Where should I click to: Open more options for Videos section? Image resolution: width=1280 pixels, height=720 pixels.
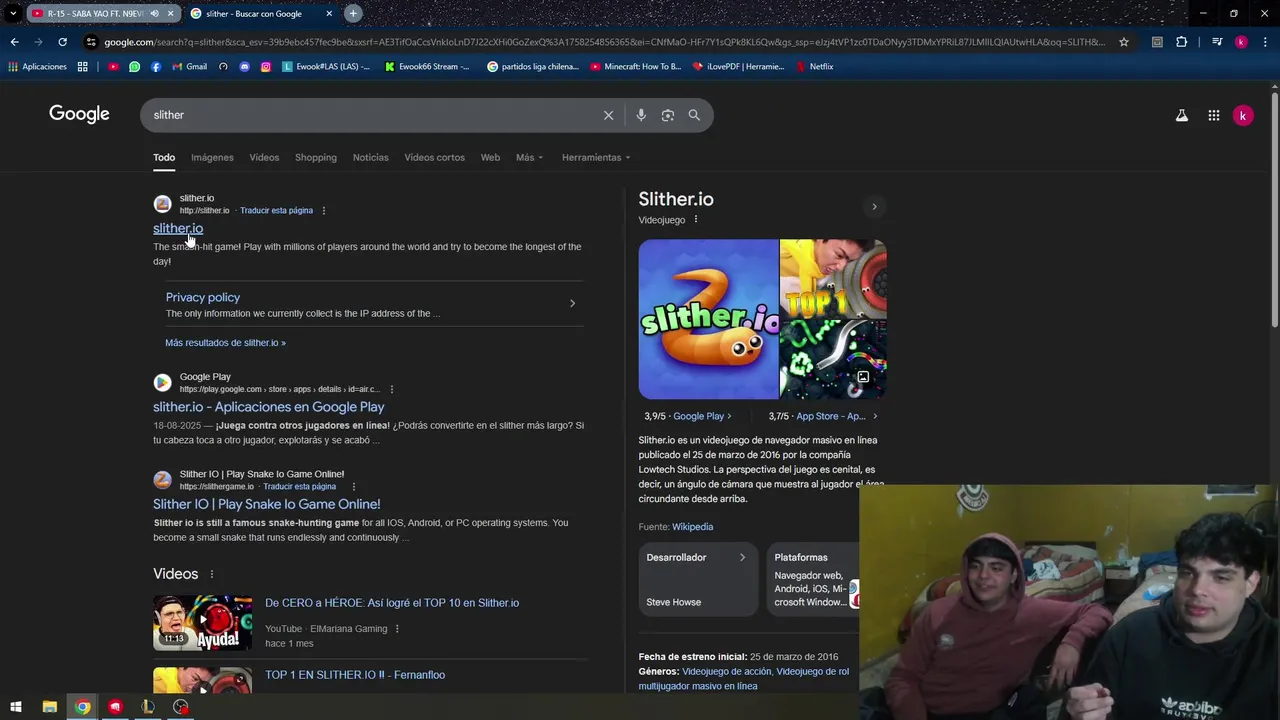(x=211, y=574)
